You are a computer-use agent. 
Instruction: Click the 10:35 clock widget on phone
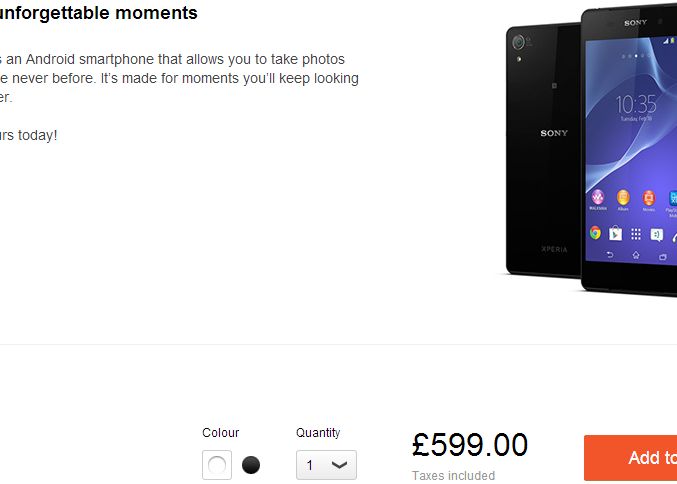pos(636,104)
